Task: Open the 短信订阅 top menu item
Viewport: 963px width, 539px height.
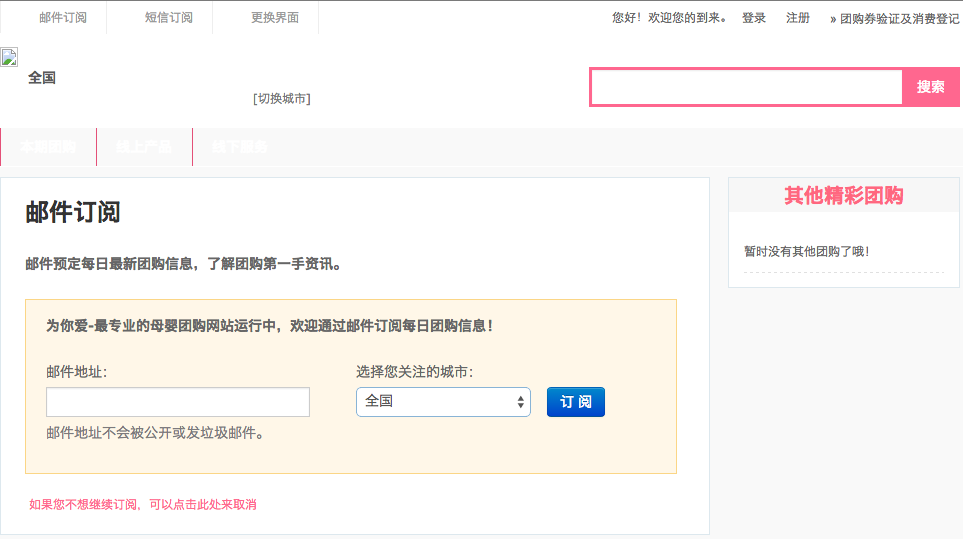Action: click(x=169, y=18)
